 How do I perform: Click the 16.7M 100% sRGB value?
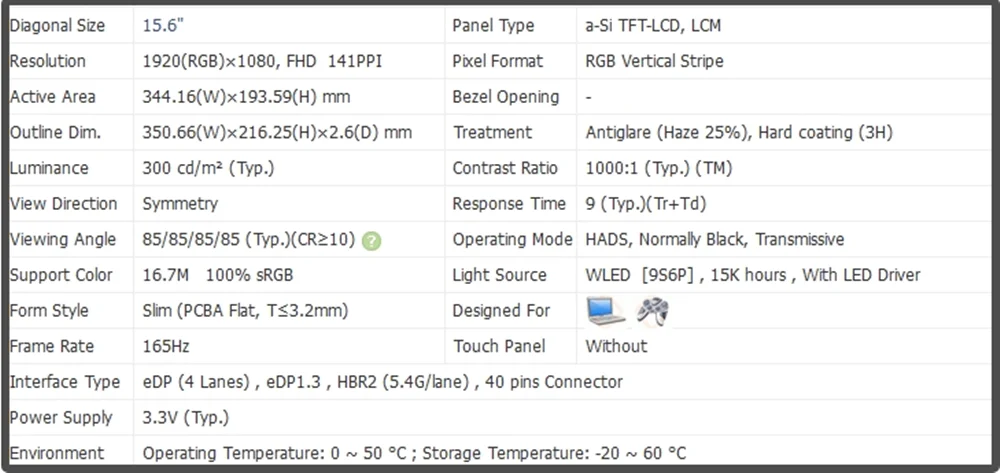(x=218, y=275)
